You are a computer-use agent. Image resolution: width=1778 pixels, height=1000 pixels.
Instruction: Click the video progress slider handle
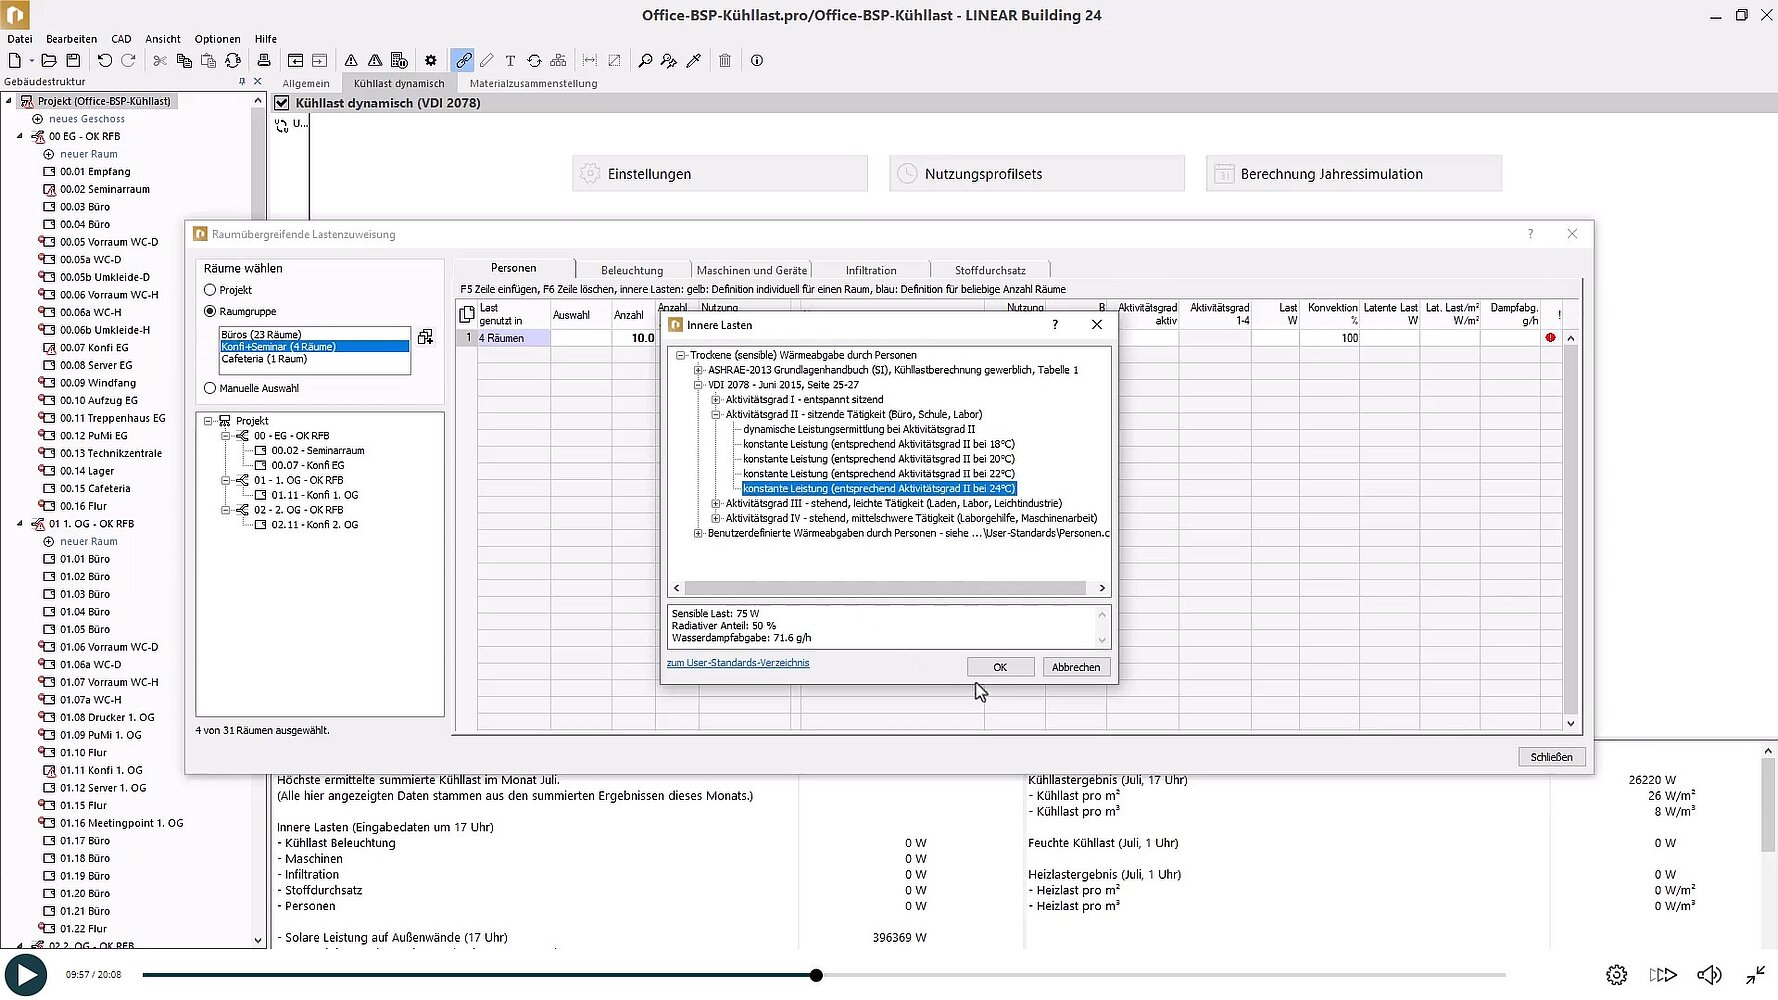click(816, 975)
